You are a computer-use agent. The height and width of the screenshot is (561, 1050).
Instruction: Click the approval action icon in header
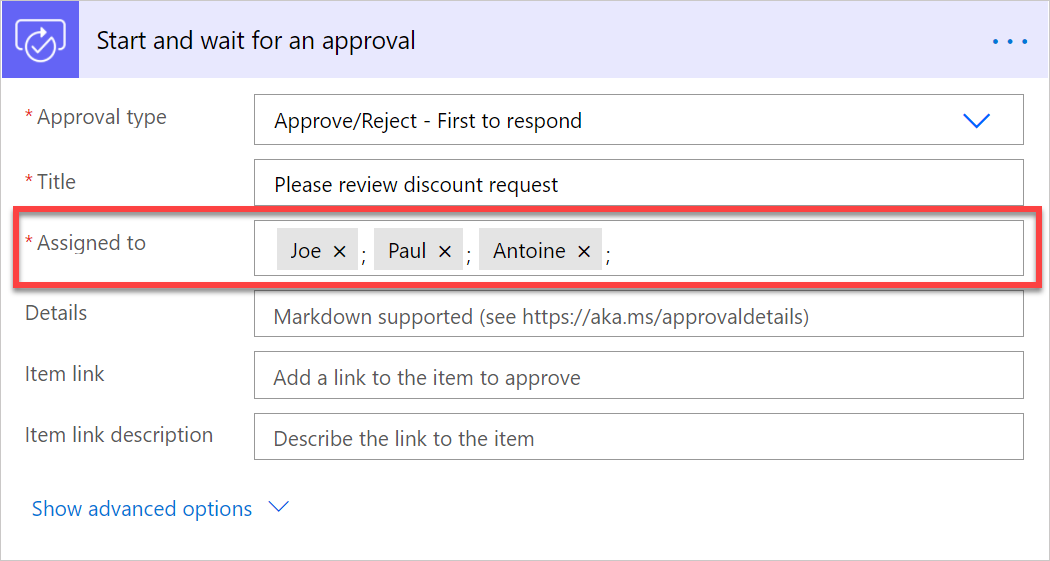click(41, 39)
